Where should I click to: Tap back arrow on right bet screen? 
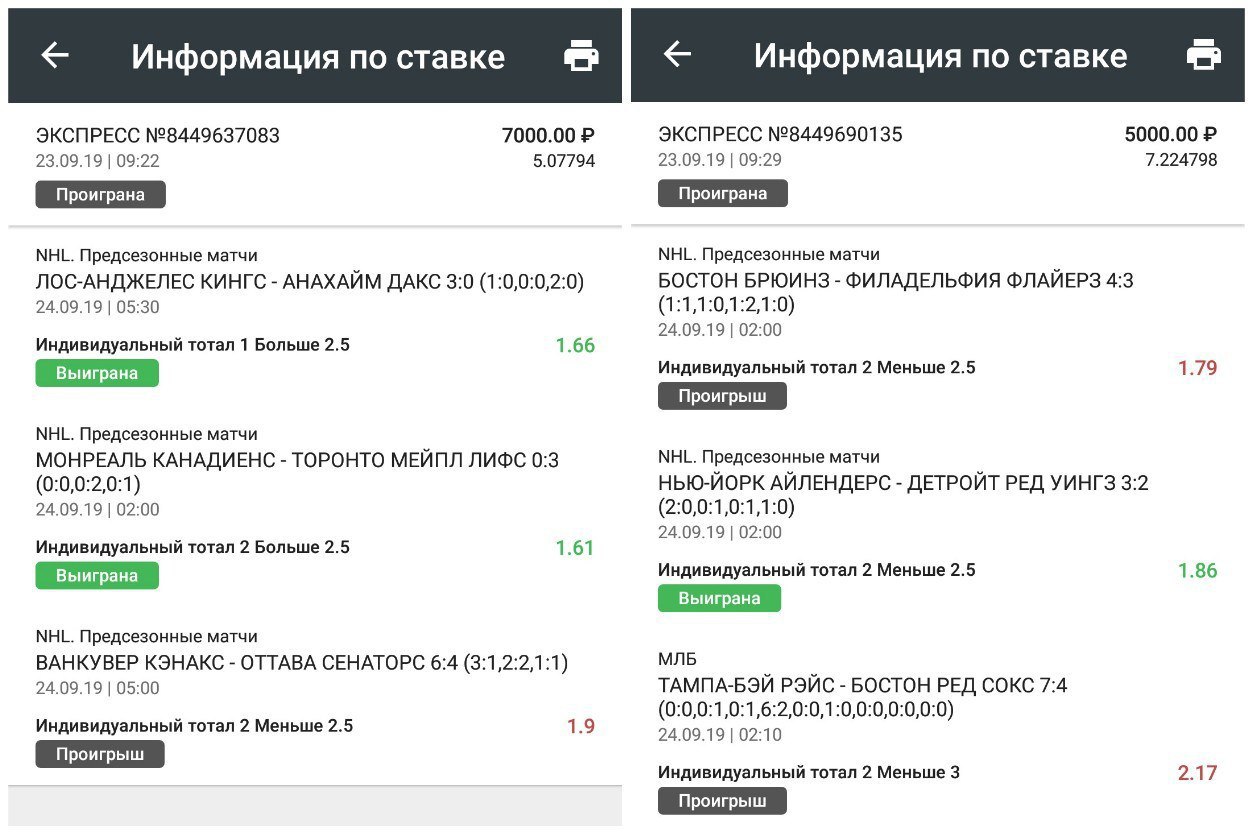(x=678, y=55)
